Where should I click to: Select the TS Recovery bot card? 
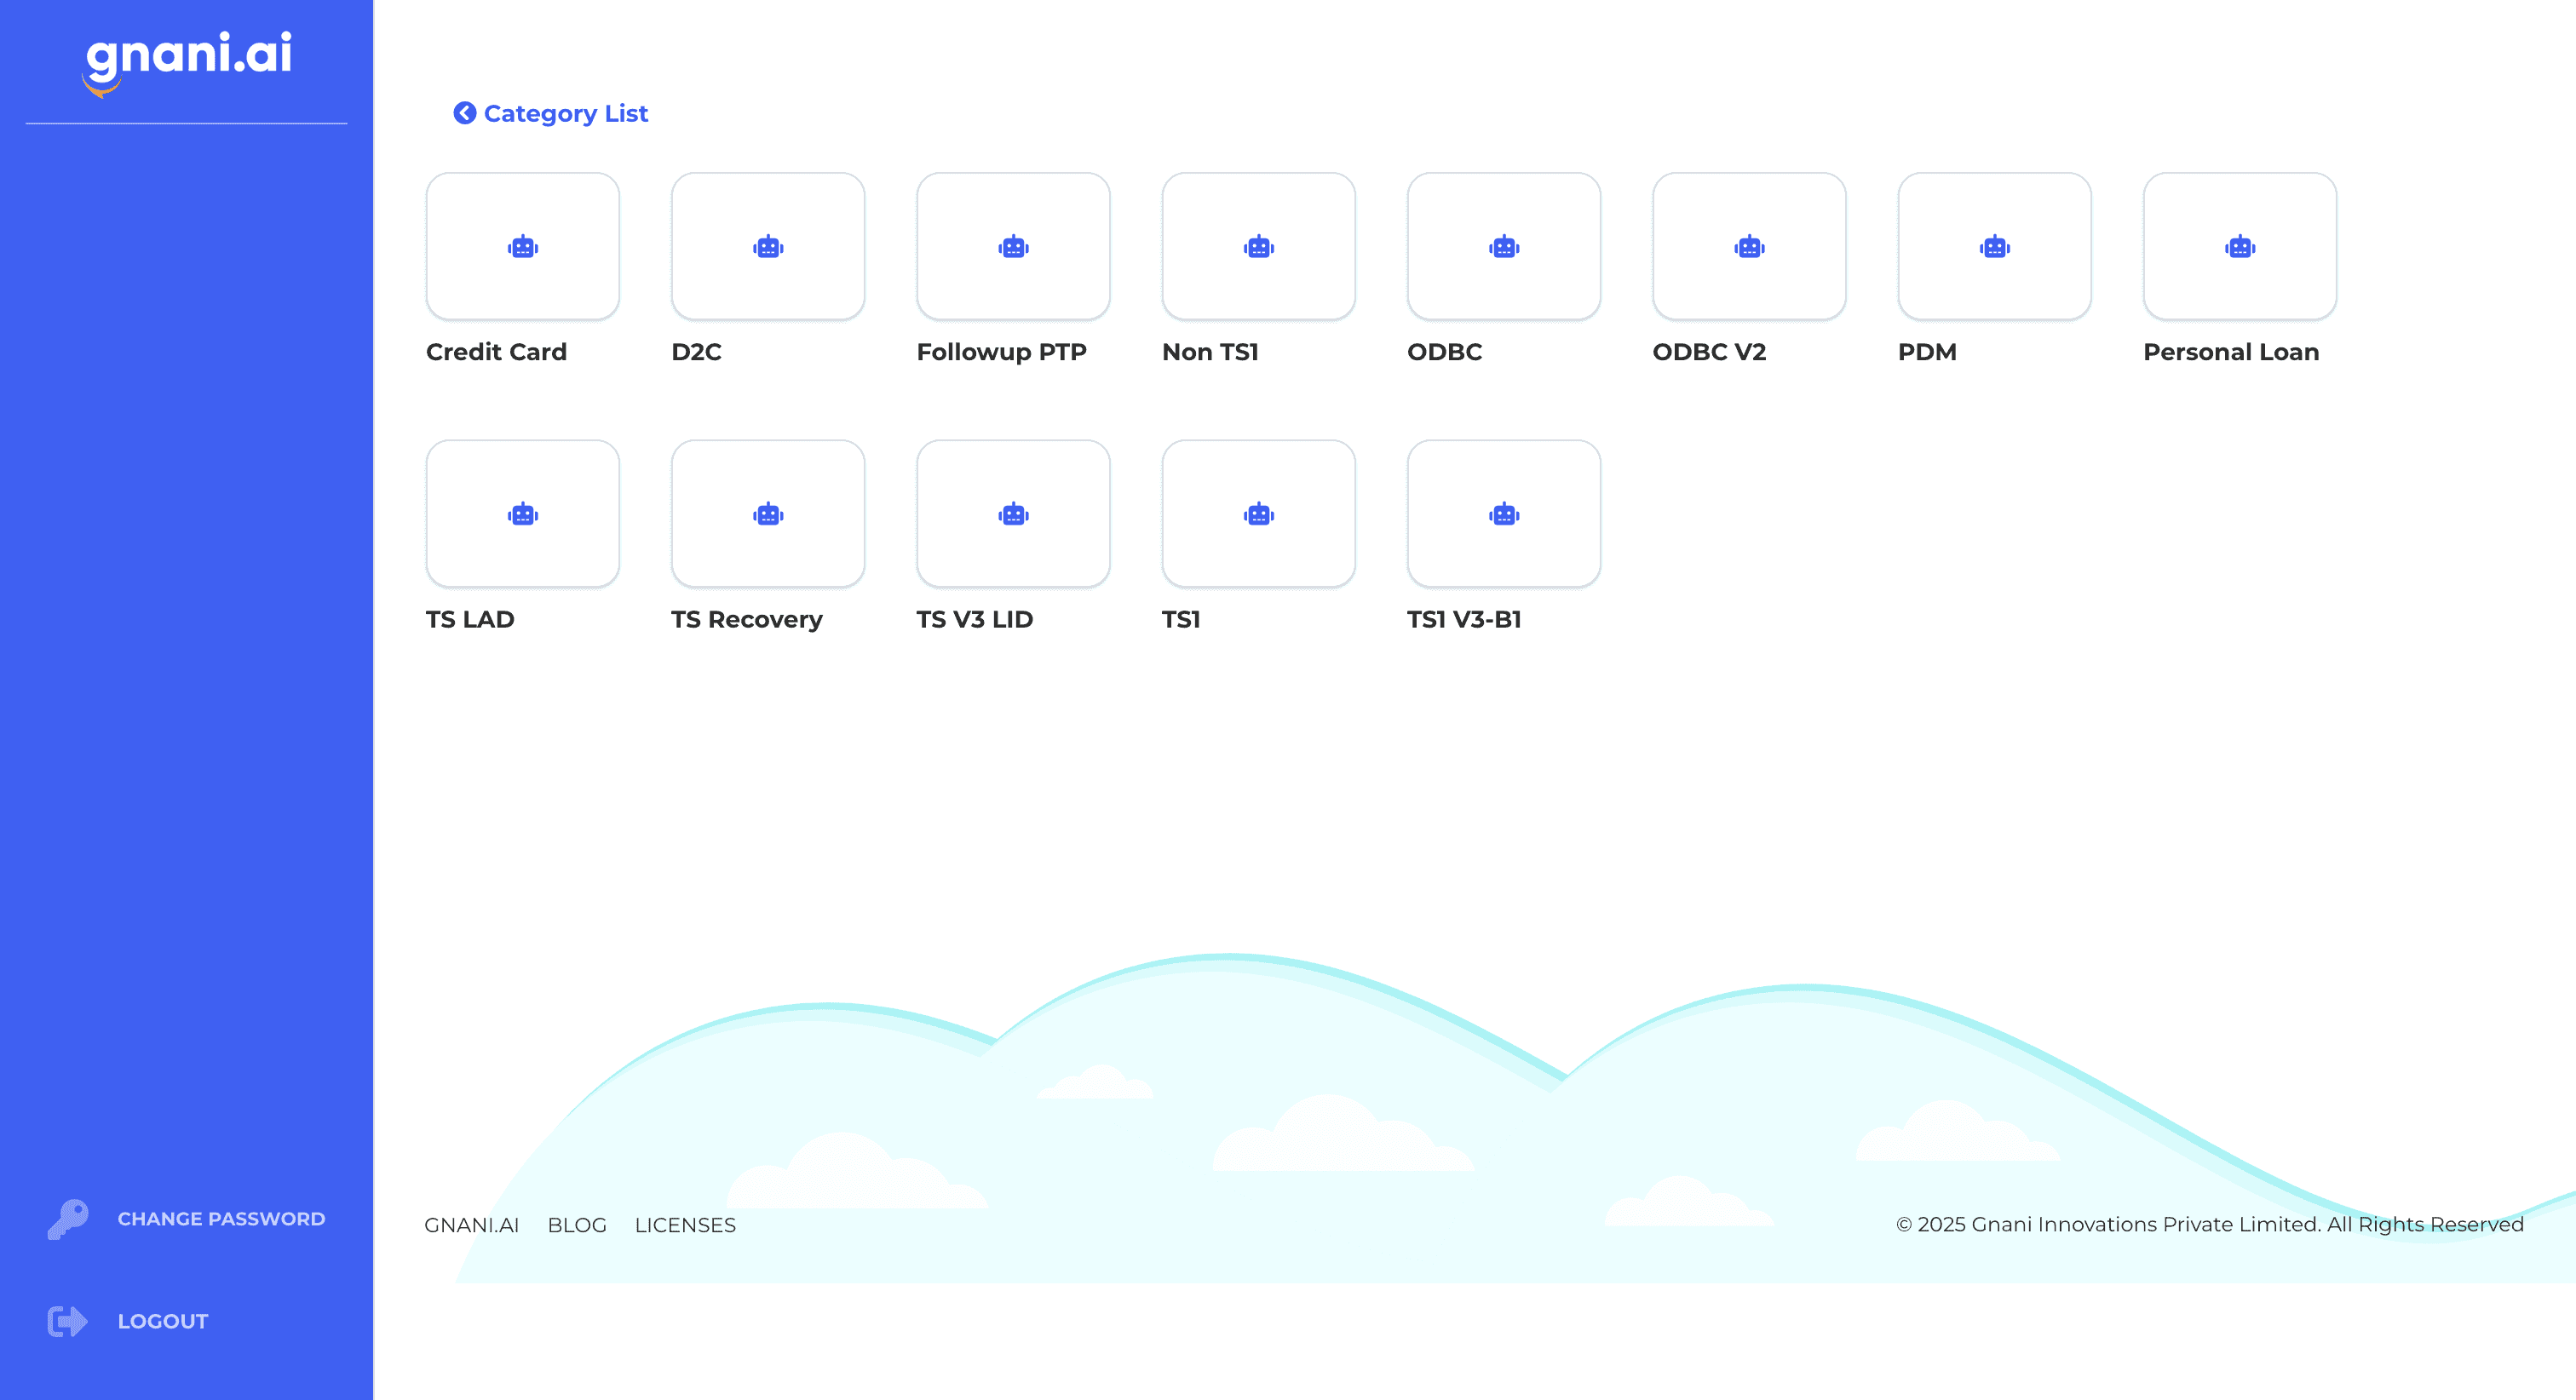pos(767,514)
